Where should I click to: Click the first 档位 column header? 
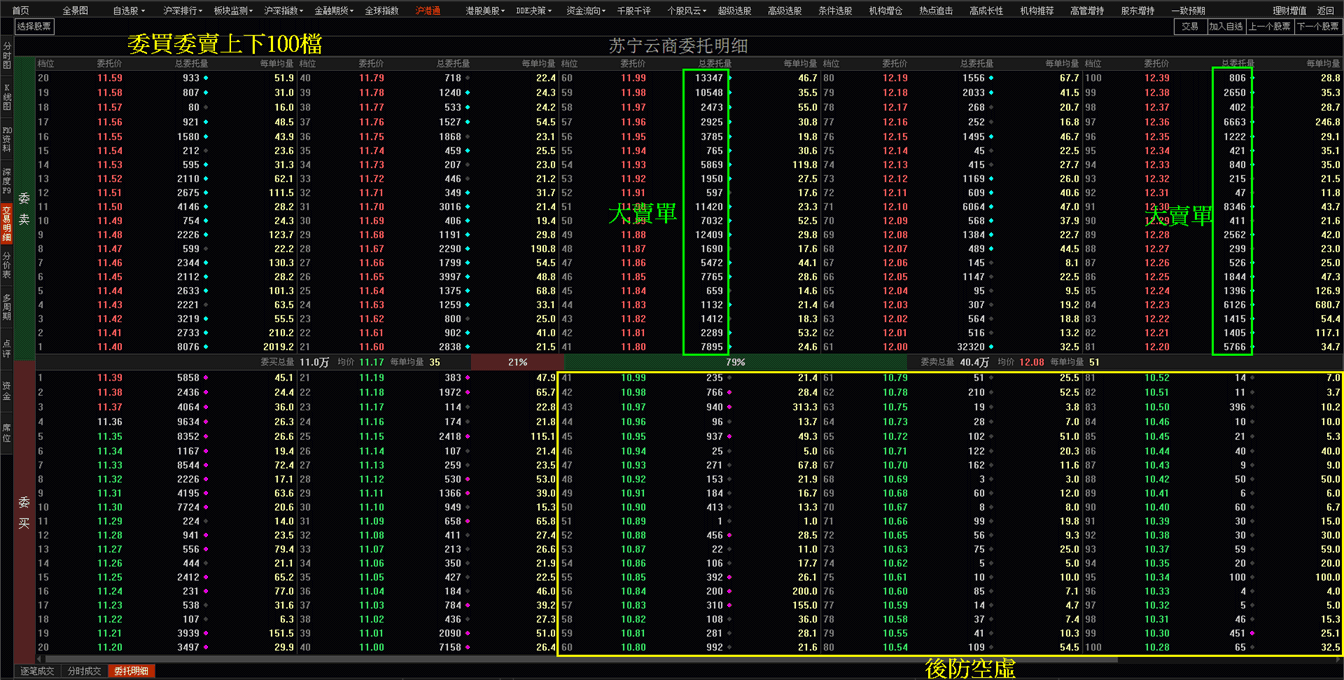46,63
